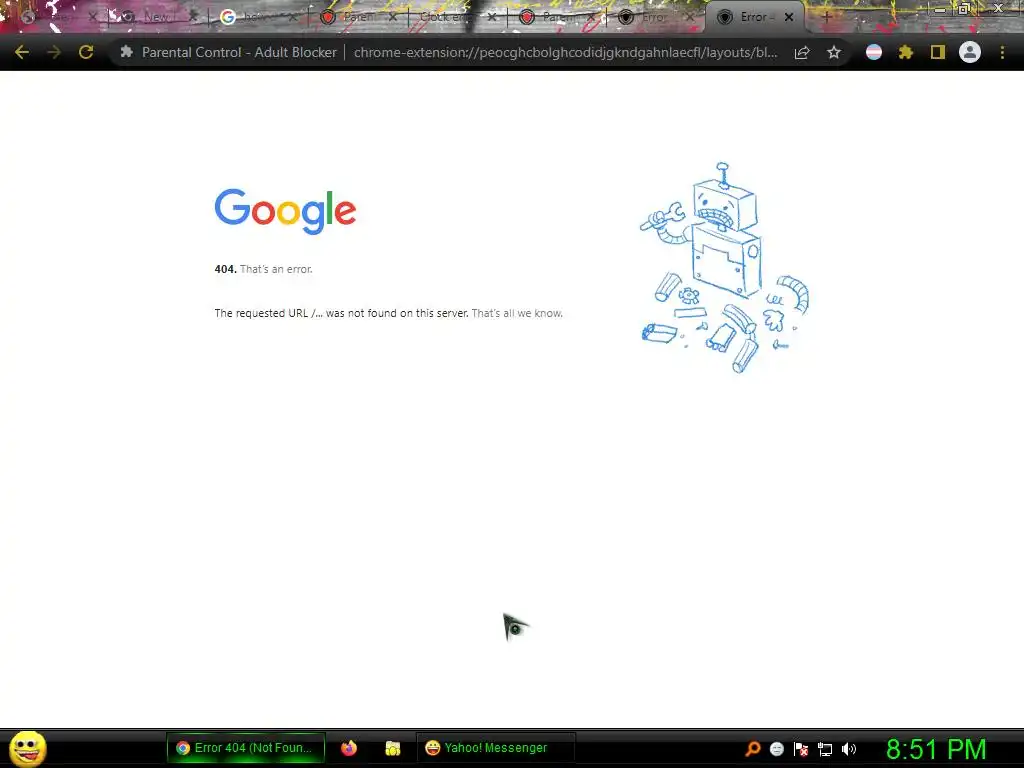Open the Chrome three-dot menu
The width and height of the screenshot is (1024, 768).
click(x=1002, y=52)
